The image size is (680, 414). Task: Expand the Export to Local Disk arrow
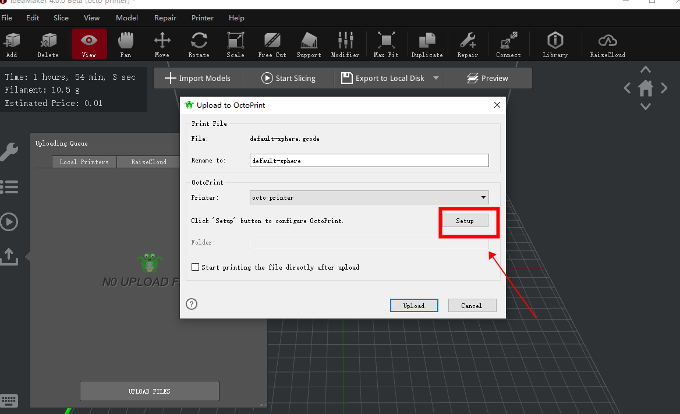pyautogui.click(x=436, y=78)
